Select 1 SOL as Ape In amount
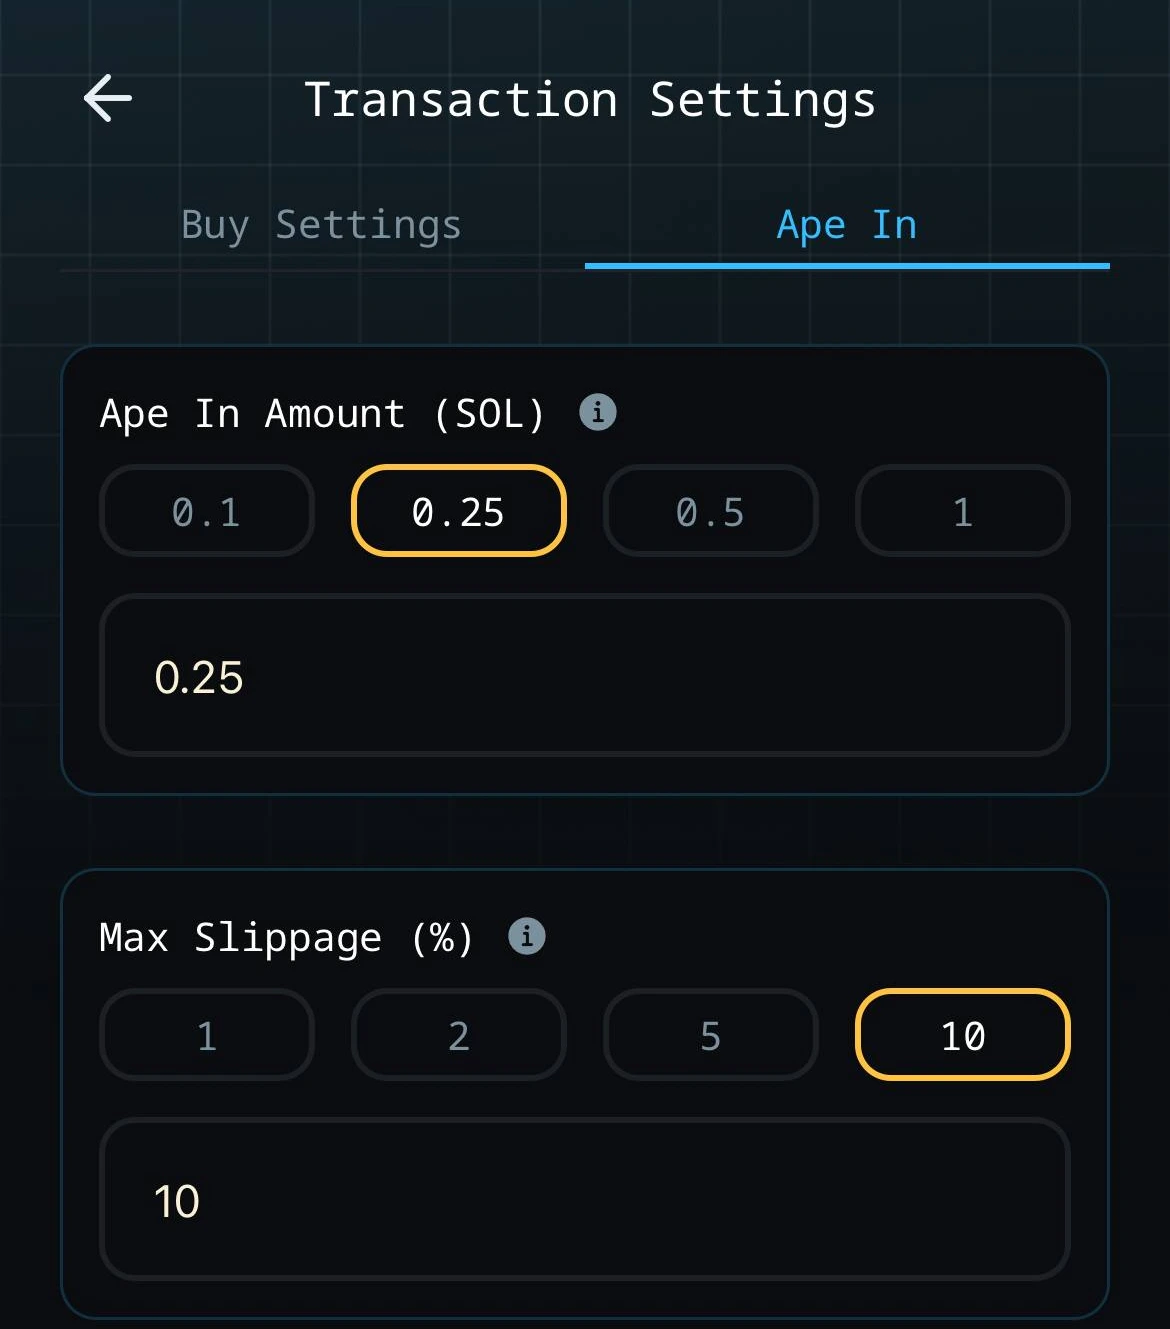The image size is (1170, 1329). coord(962,511)
